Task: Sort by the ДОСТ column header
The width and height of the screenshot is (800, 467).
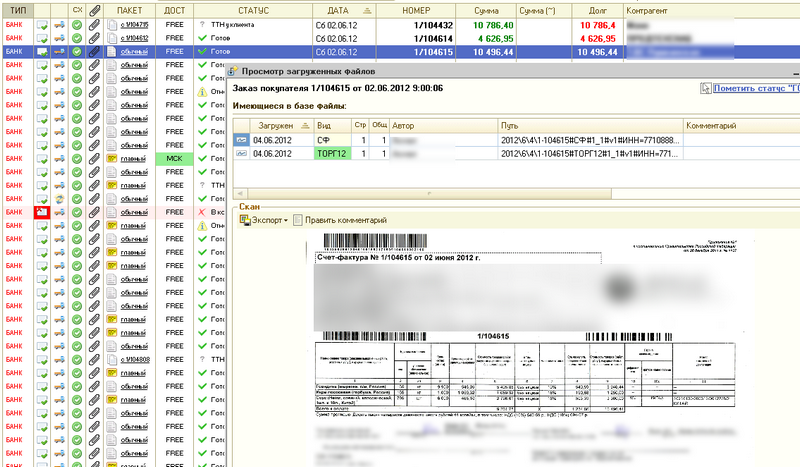Action: click(174, 10)
